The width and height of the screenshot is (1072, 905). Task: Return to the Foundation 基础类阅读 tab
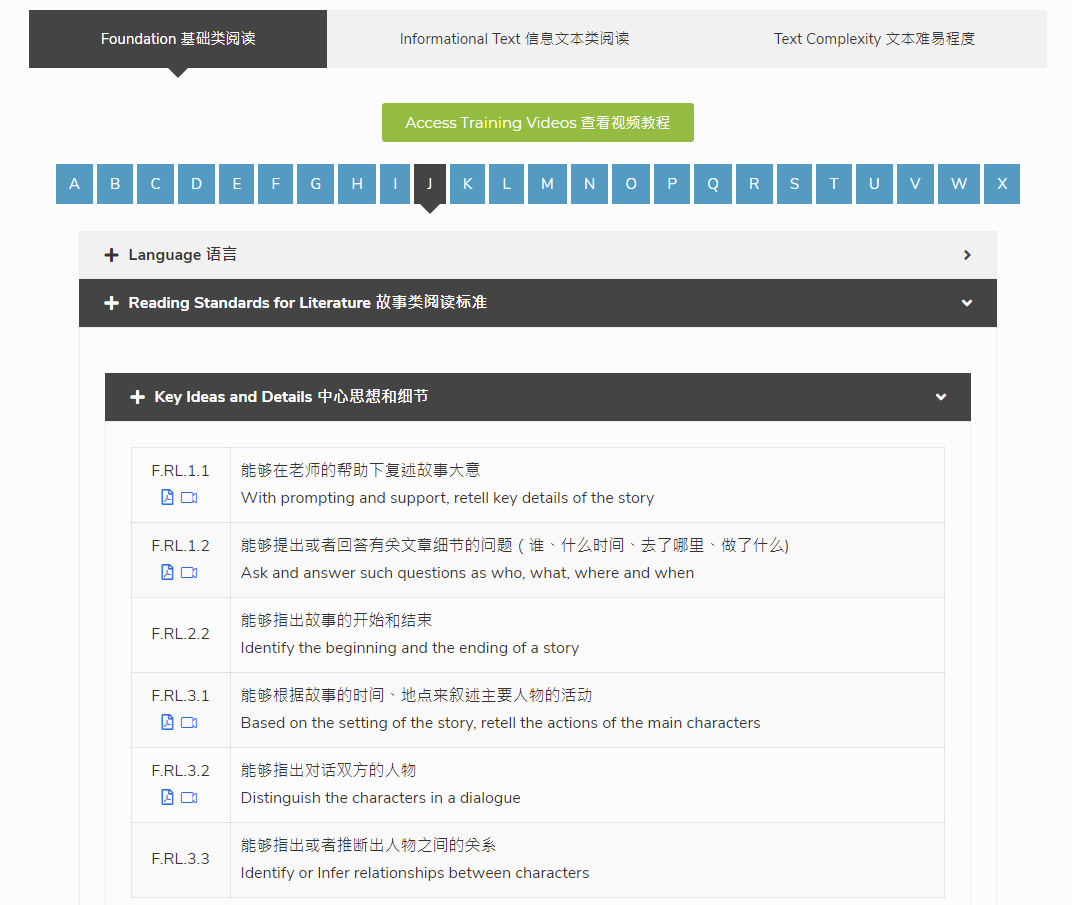coord(177,39)
